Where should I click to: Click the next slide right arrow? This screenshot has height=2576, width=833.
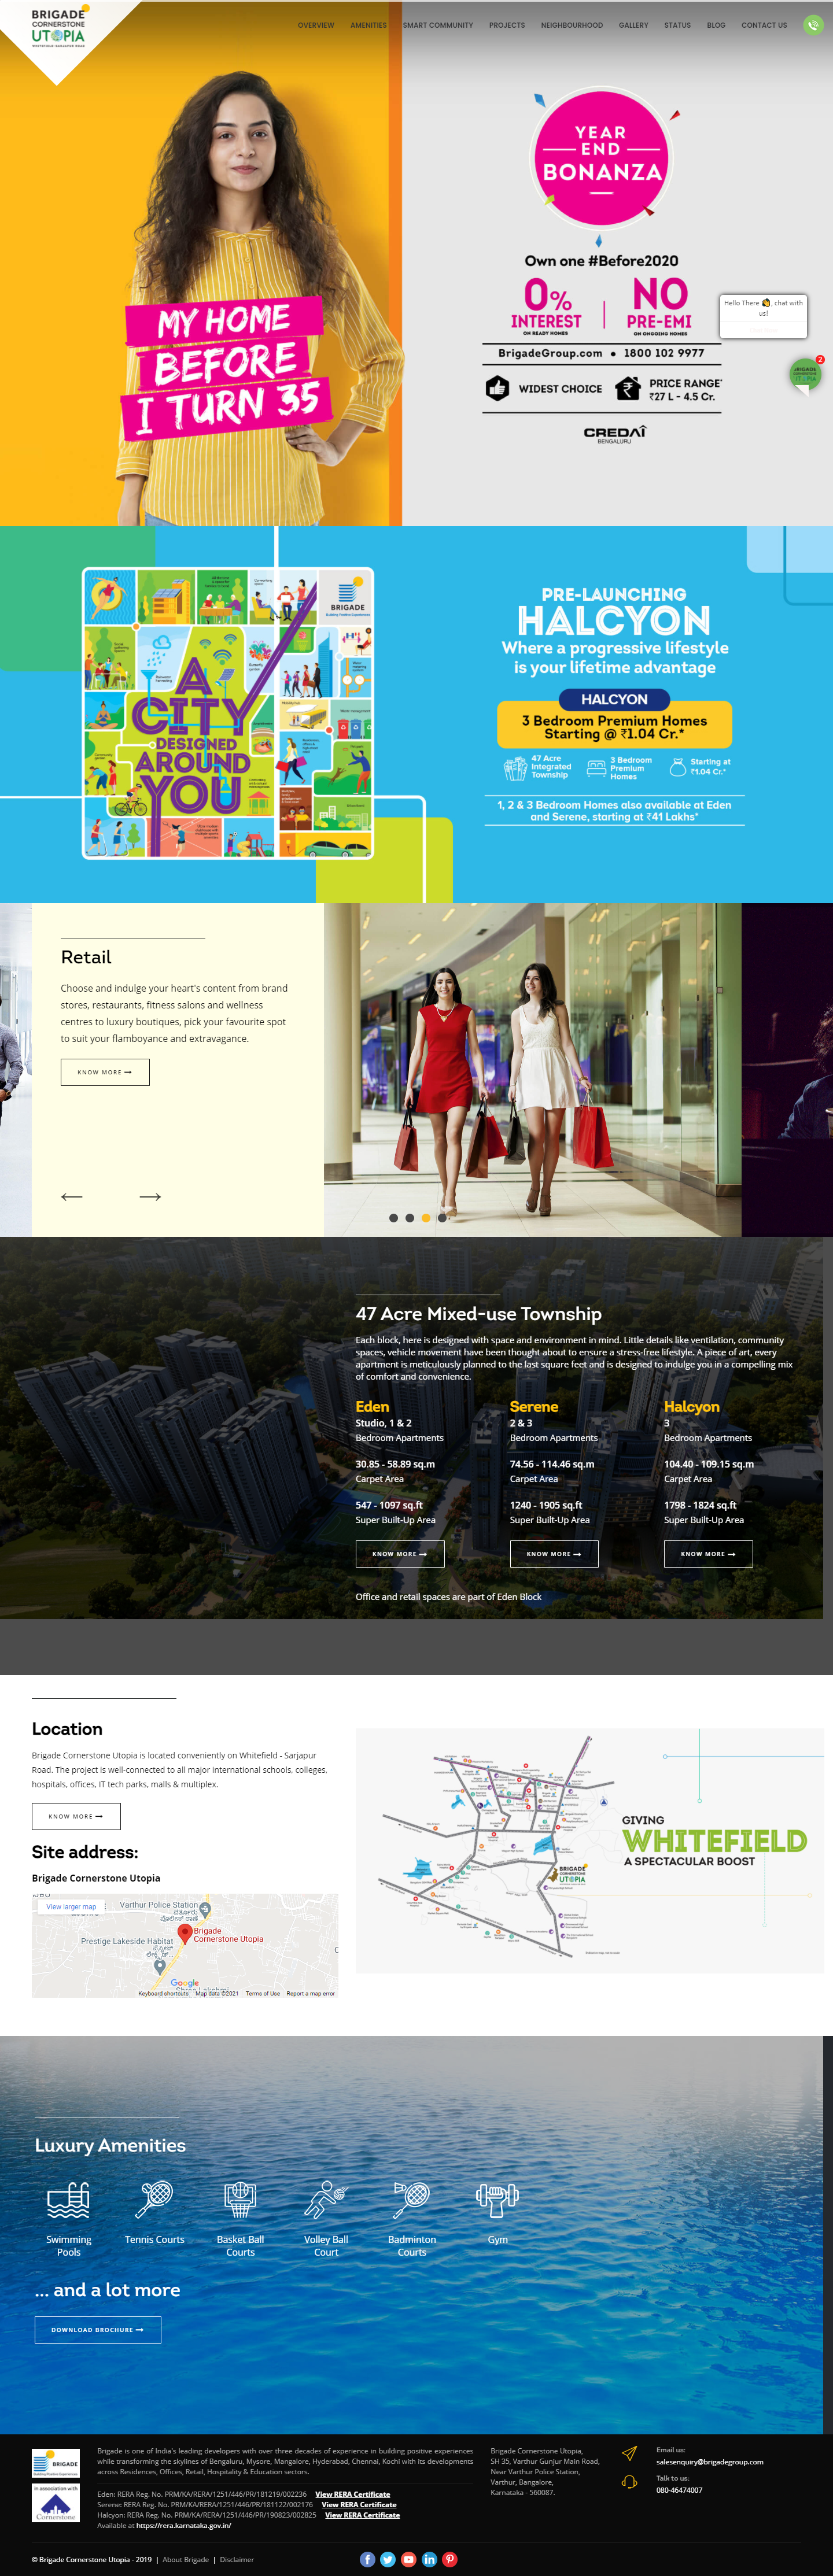click(150, 1196)
